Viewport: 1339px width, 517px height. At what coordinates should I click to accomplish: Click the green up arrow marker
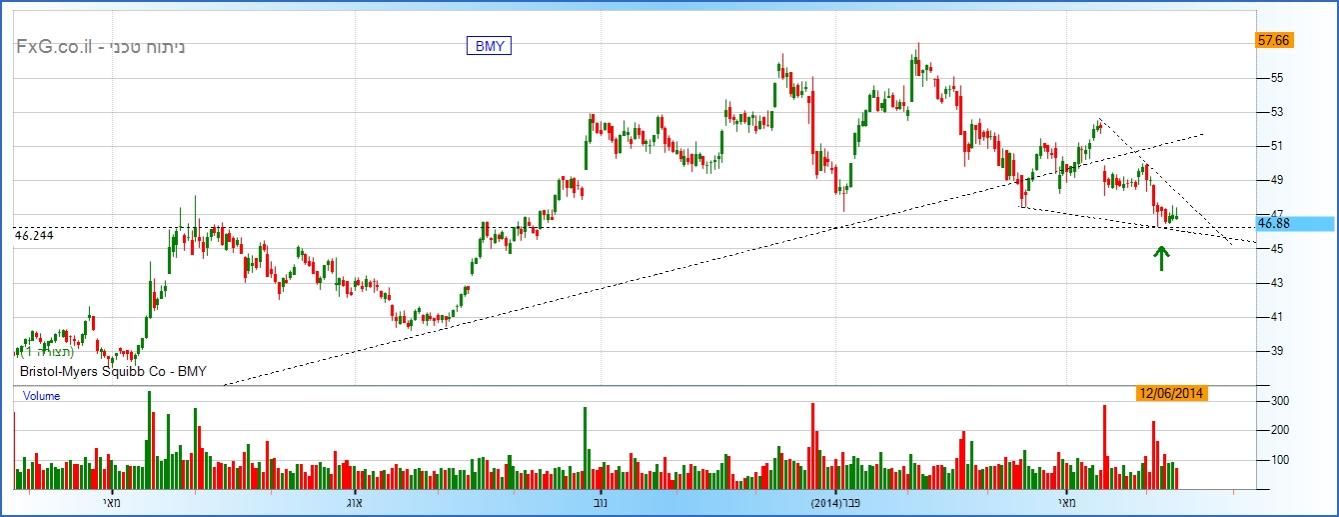[x=1160, y=259]
